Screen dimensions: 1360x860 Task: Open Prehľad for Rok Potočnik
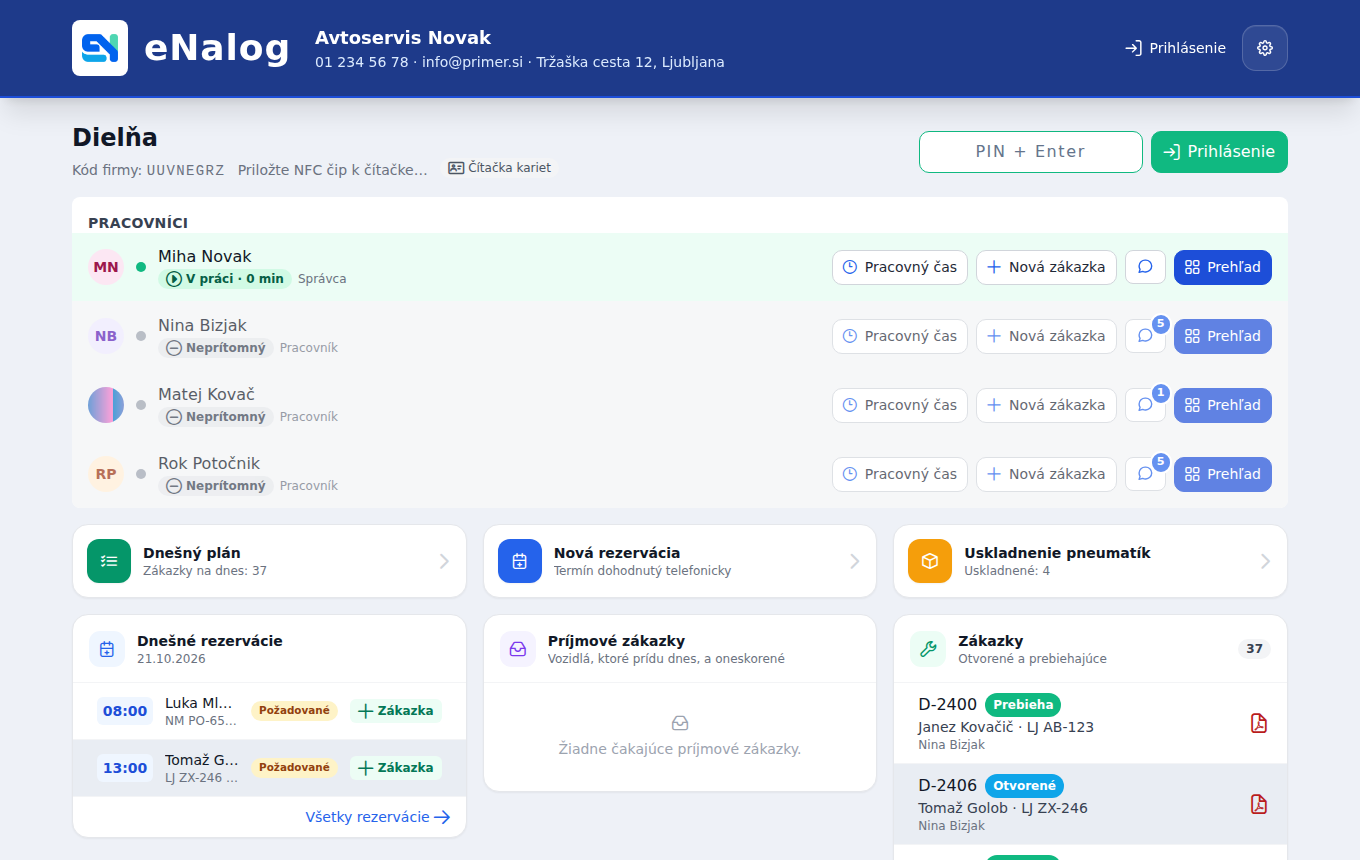coord(1223,474)
